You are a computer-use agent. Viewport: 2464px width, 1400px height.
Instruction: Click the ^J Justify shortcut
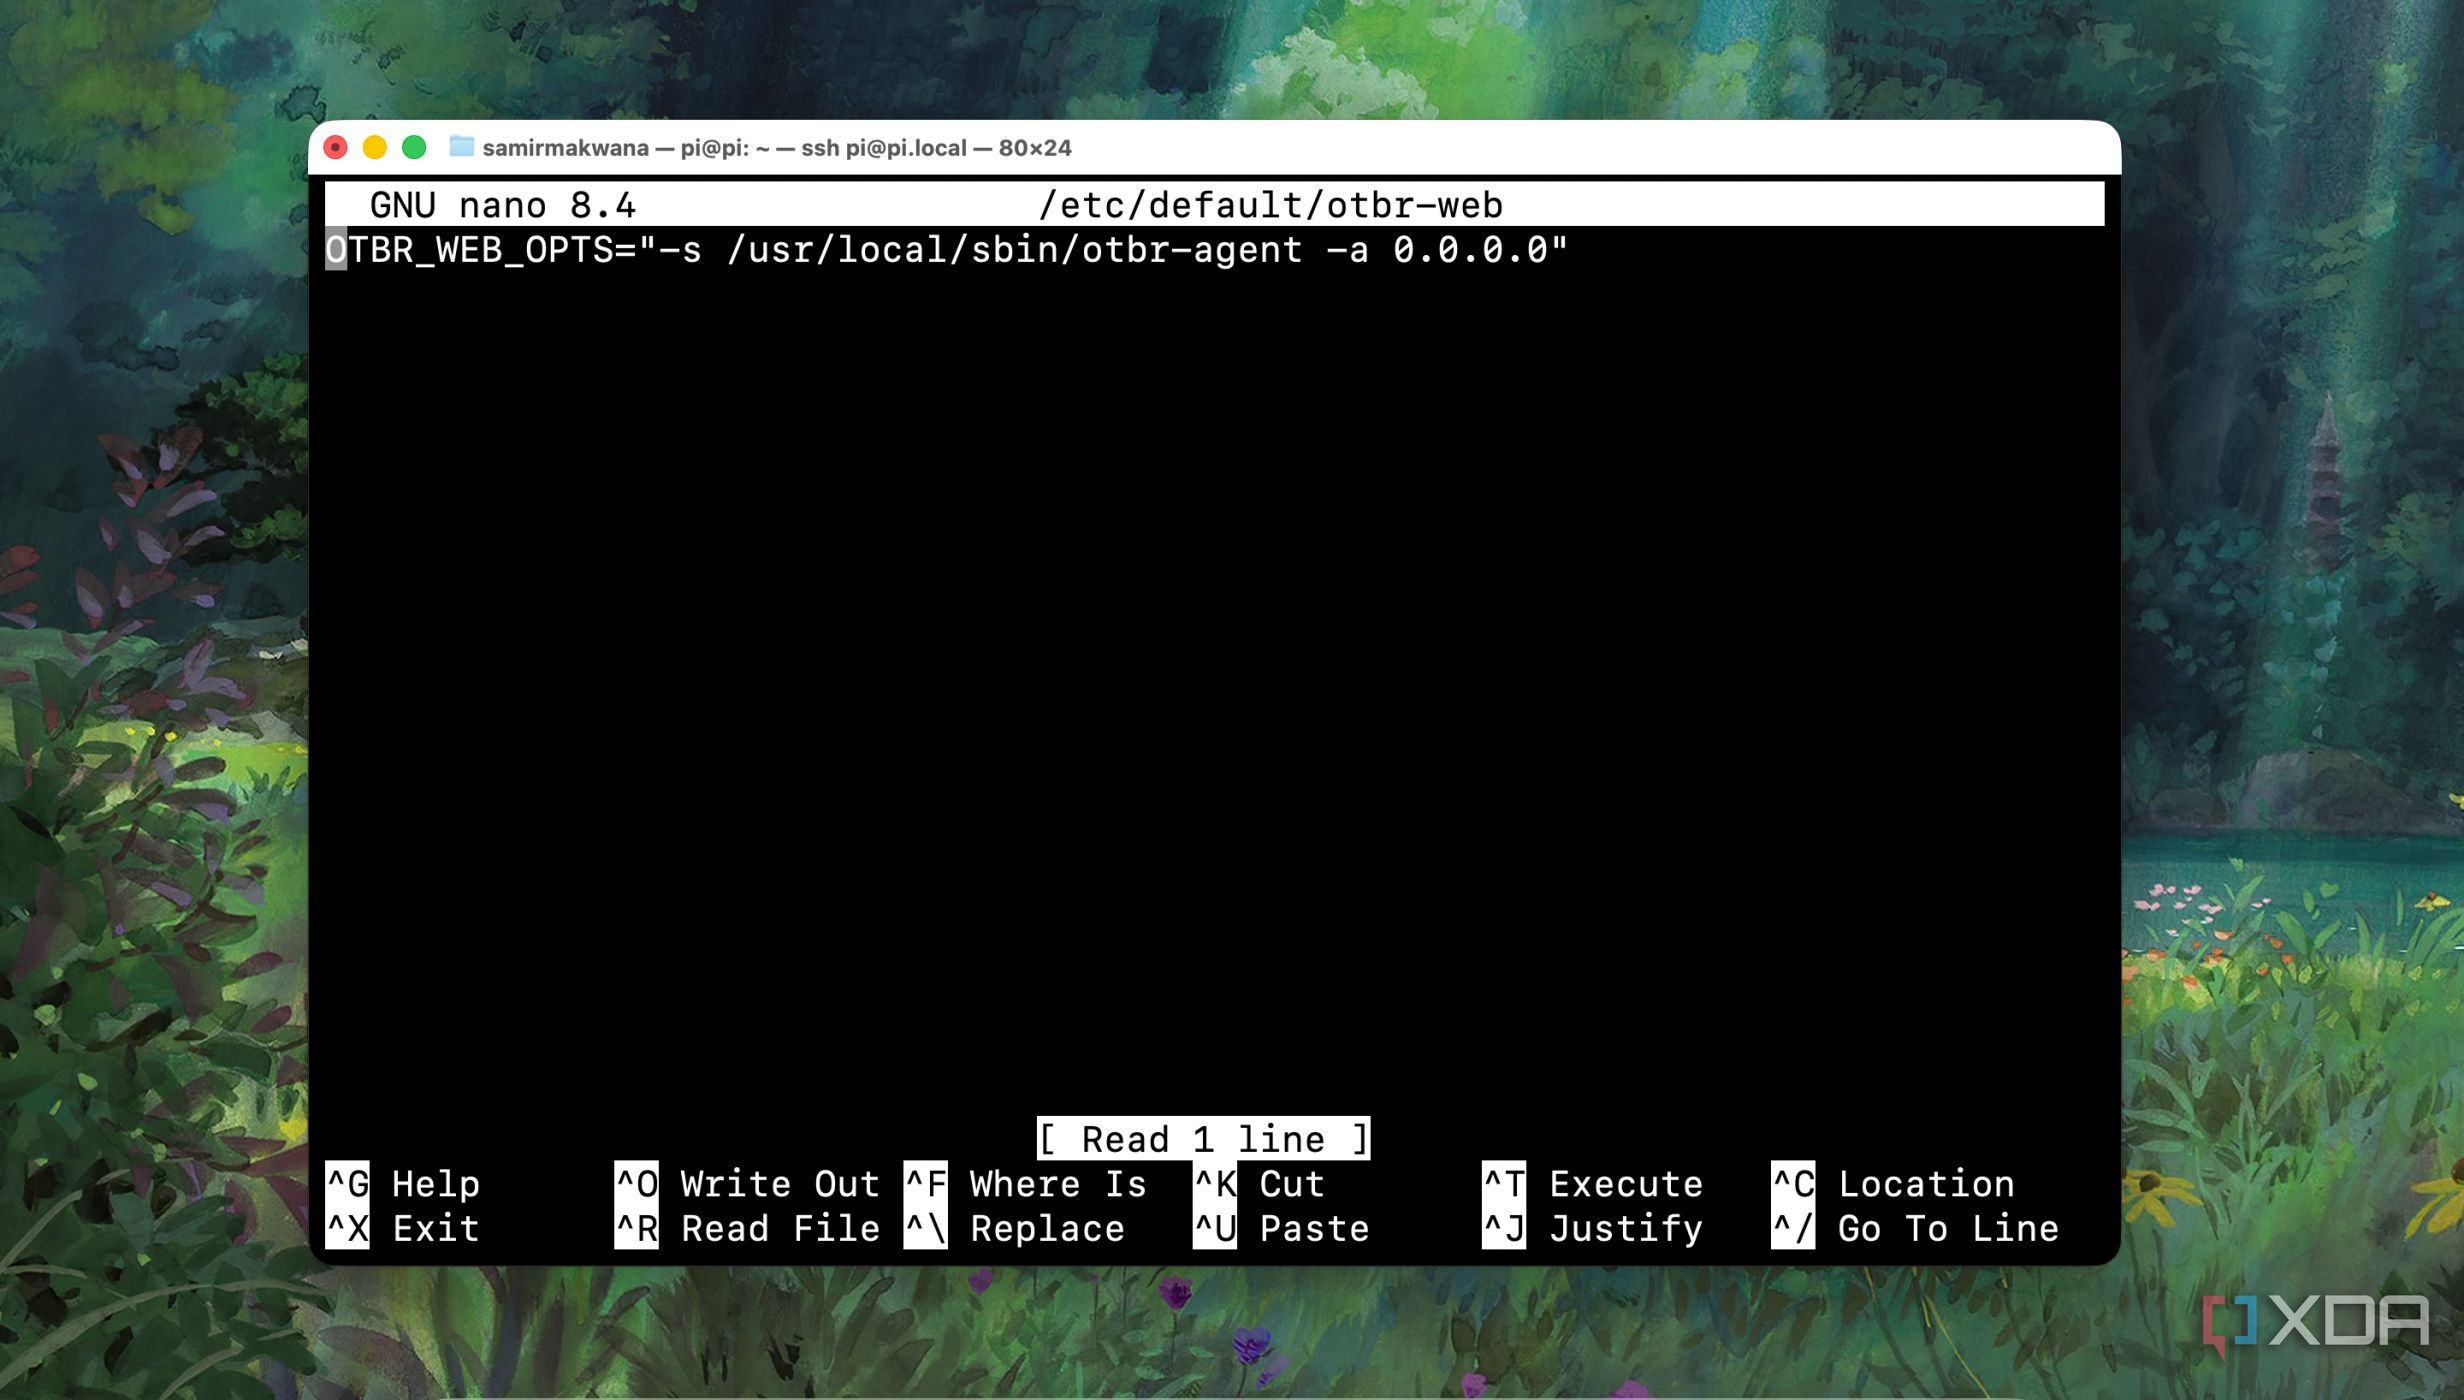[1592, 1228]
